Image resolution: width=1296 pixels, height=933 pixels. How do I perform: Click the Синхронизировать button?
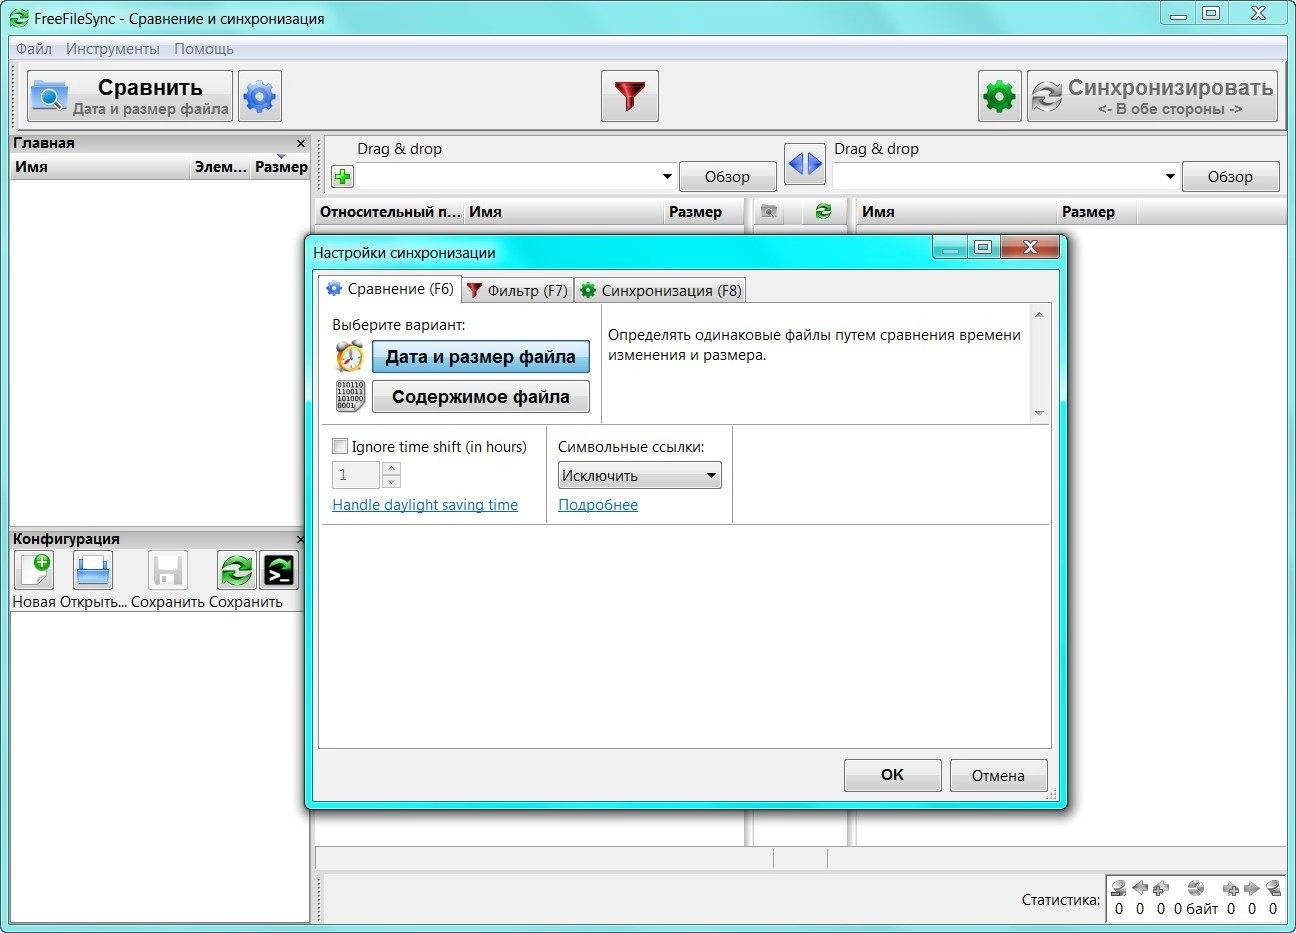tap(1152, 96)
